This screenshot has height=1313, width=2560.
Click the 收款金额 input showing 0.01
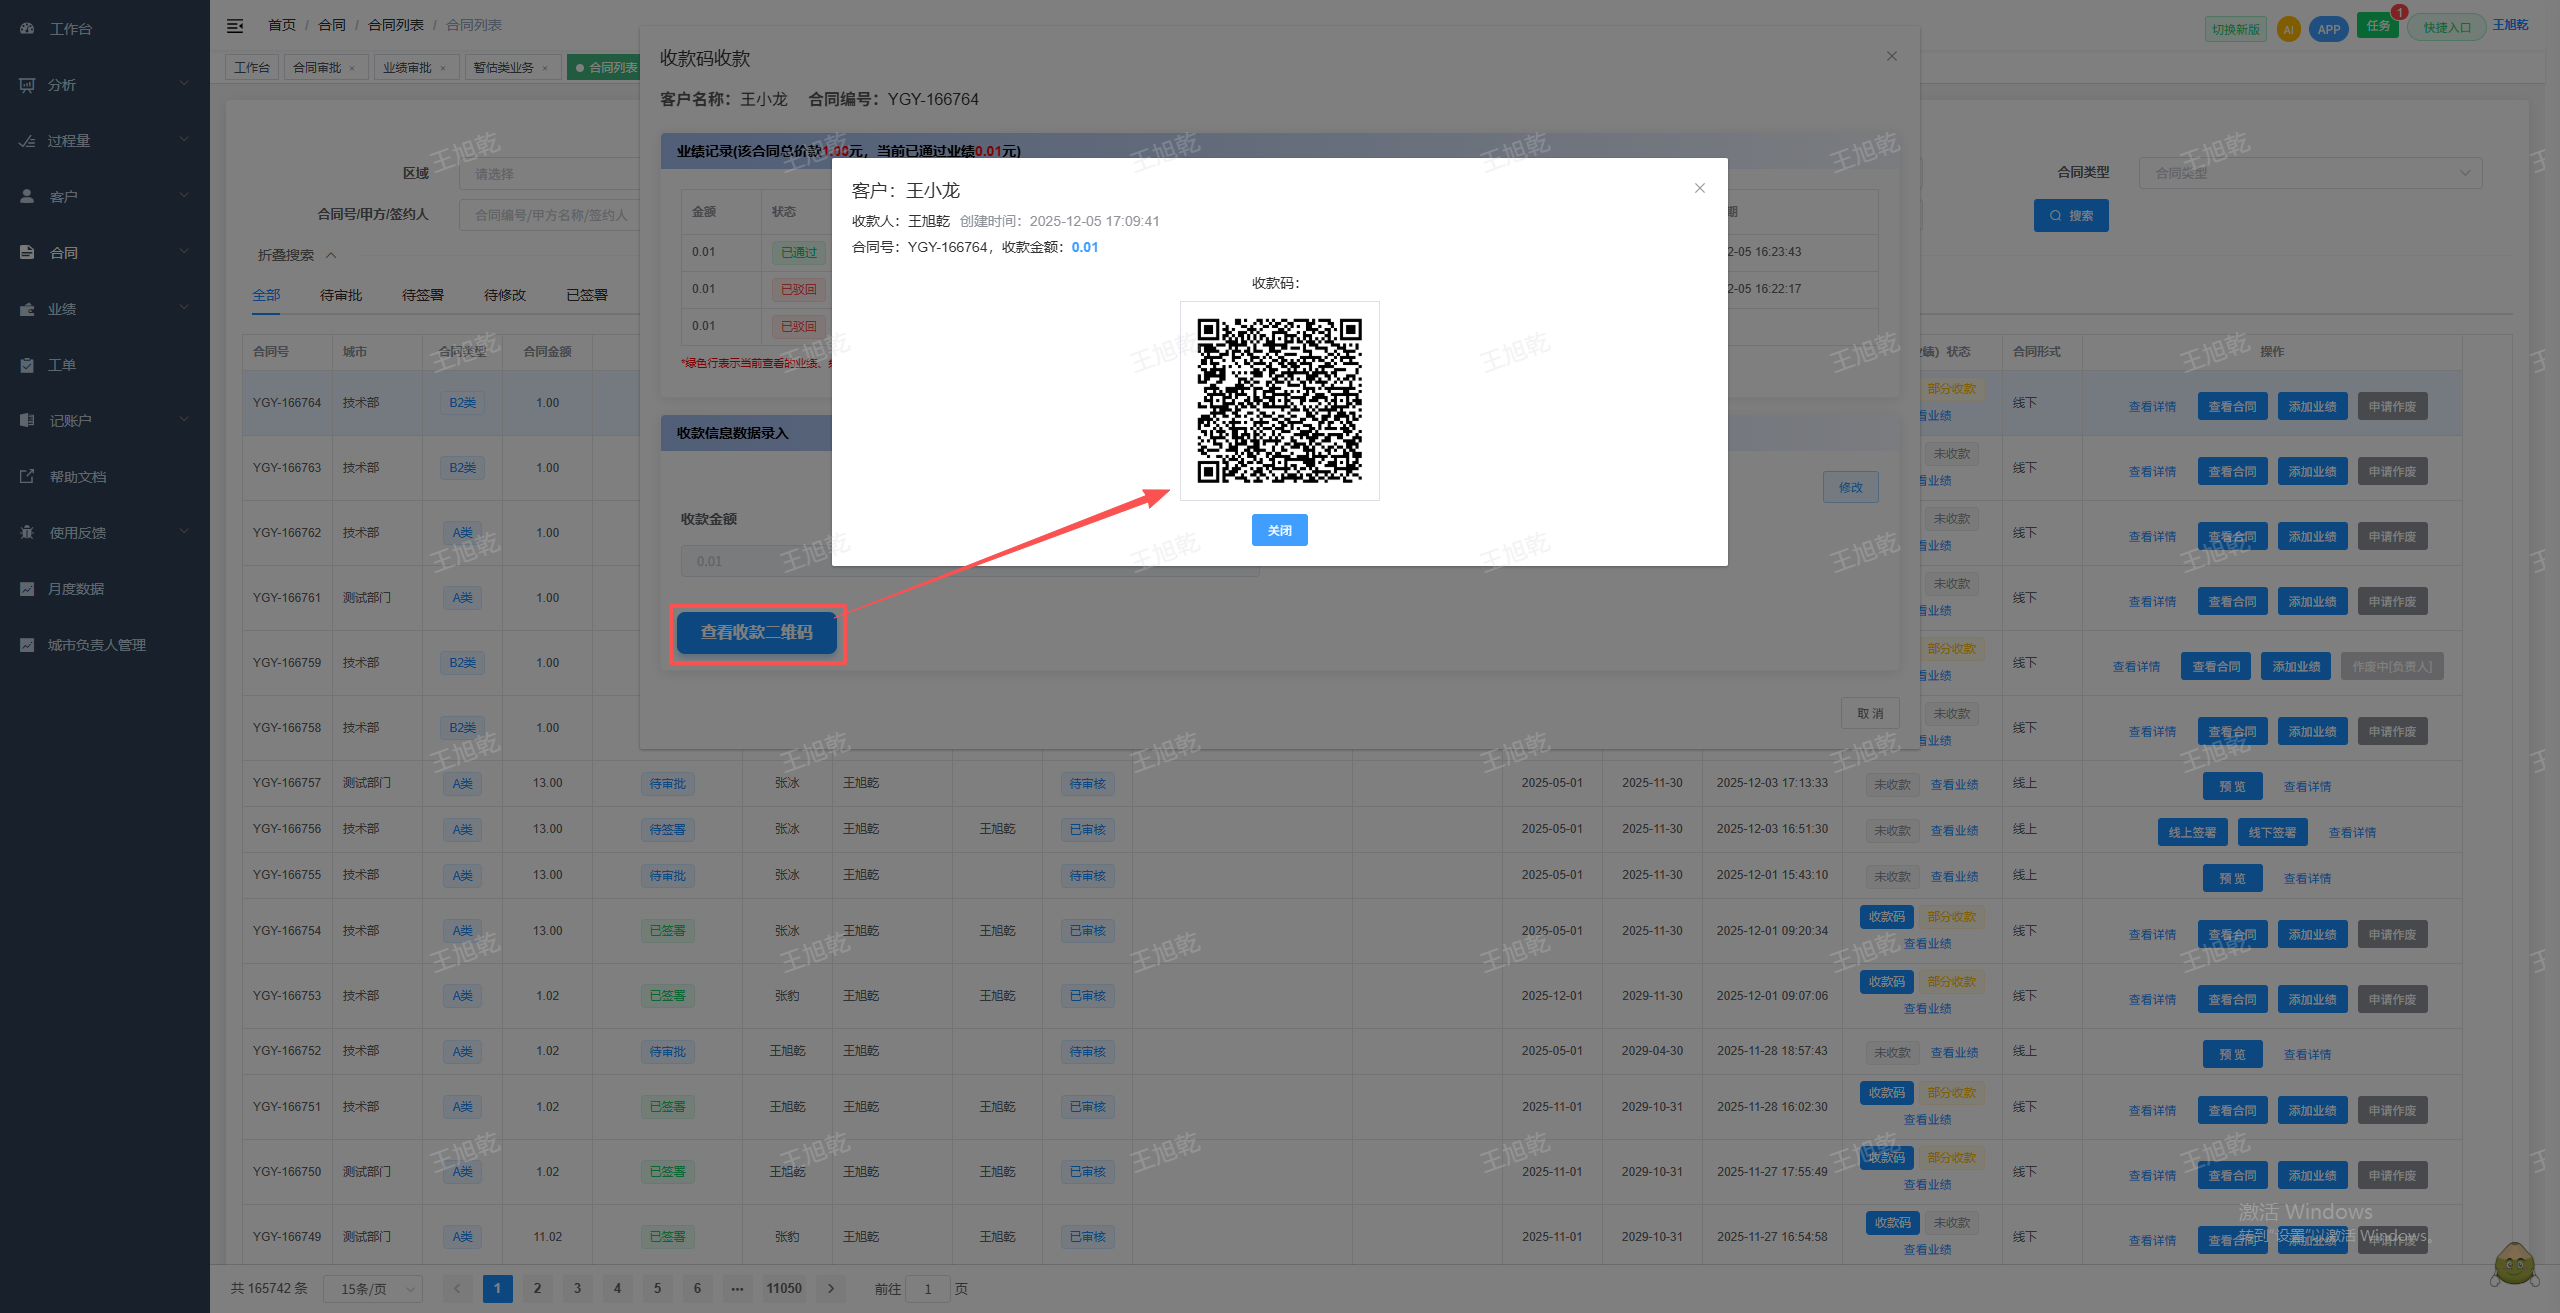(x=970, y=561)
